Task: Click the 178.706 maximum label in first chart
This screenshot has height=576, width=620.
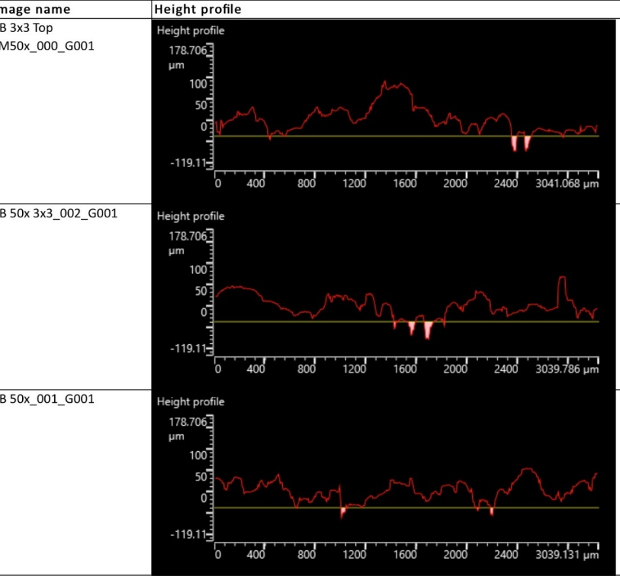Action: pyautogui.click(x=187, y=50)
